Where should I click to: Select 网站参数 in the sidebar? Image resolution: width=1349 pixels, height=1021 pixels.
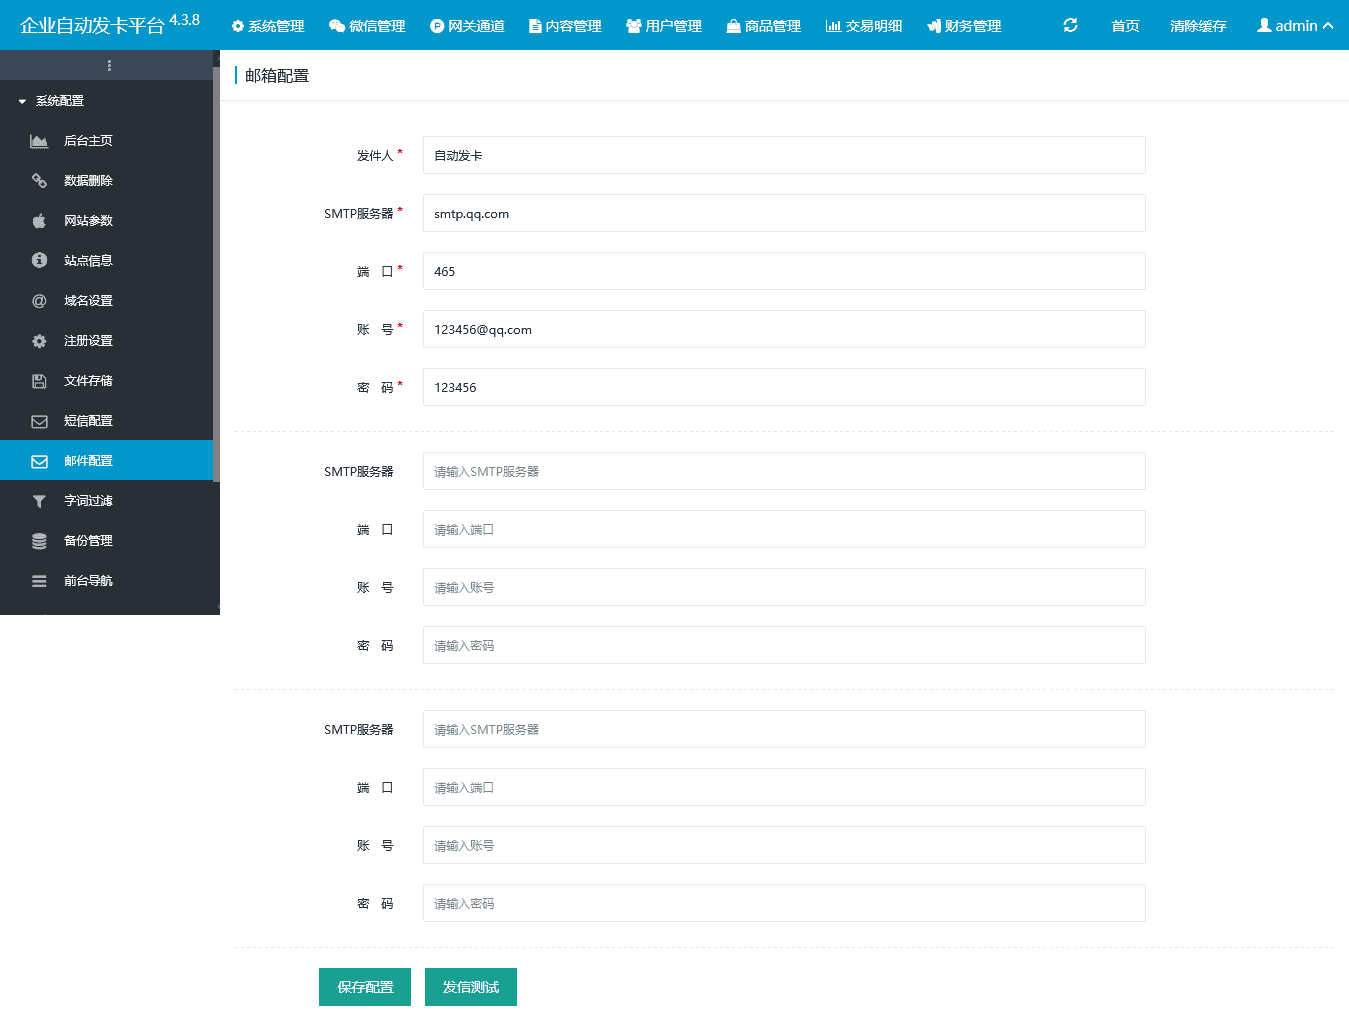pyautogui.click(x=107, y=221)
